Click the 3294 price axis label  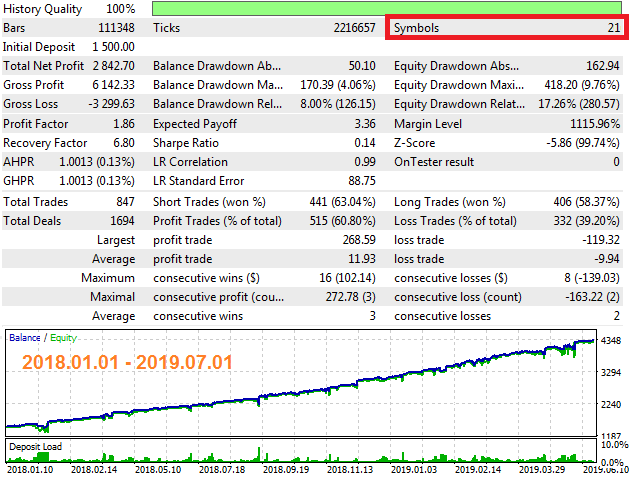611,372
